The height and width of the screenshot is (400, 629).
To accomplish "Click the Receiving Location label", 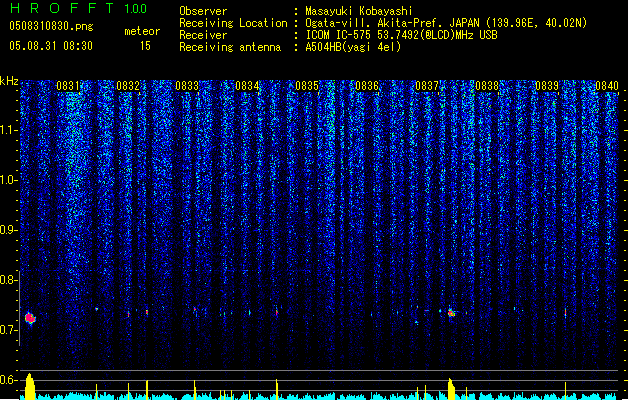I will 233,23.
